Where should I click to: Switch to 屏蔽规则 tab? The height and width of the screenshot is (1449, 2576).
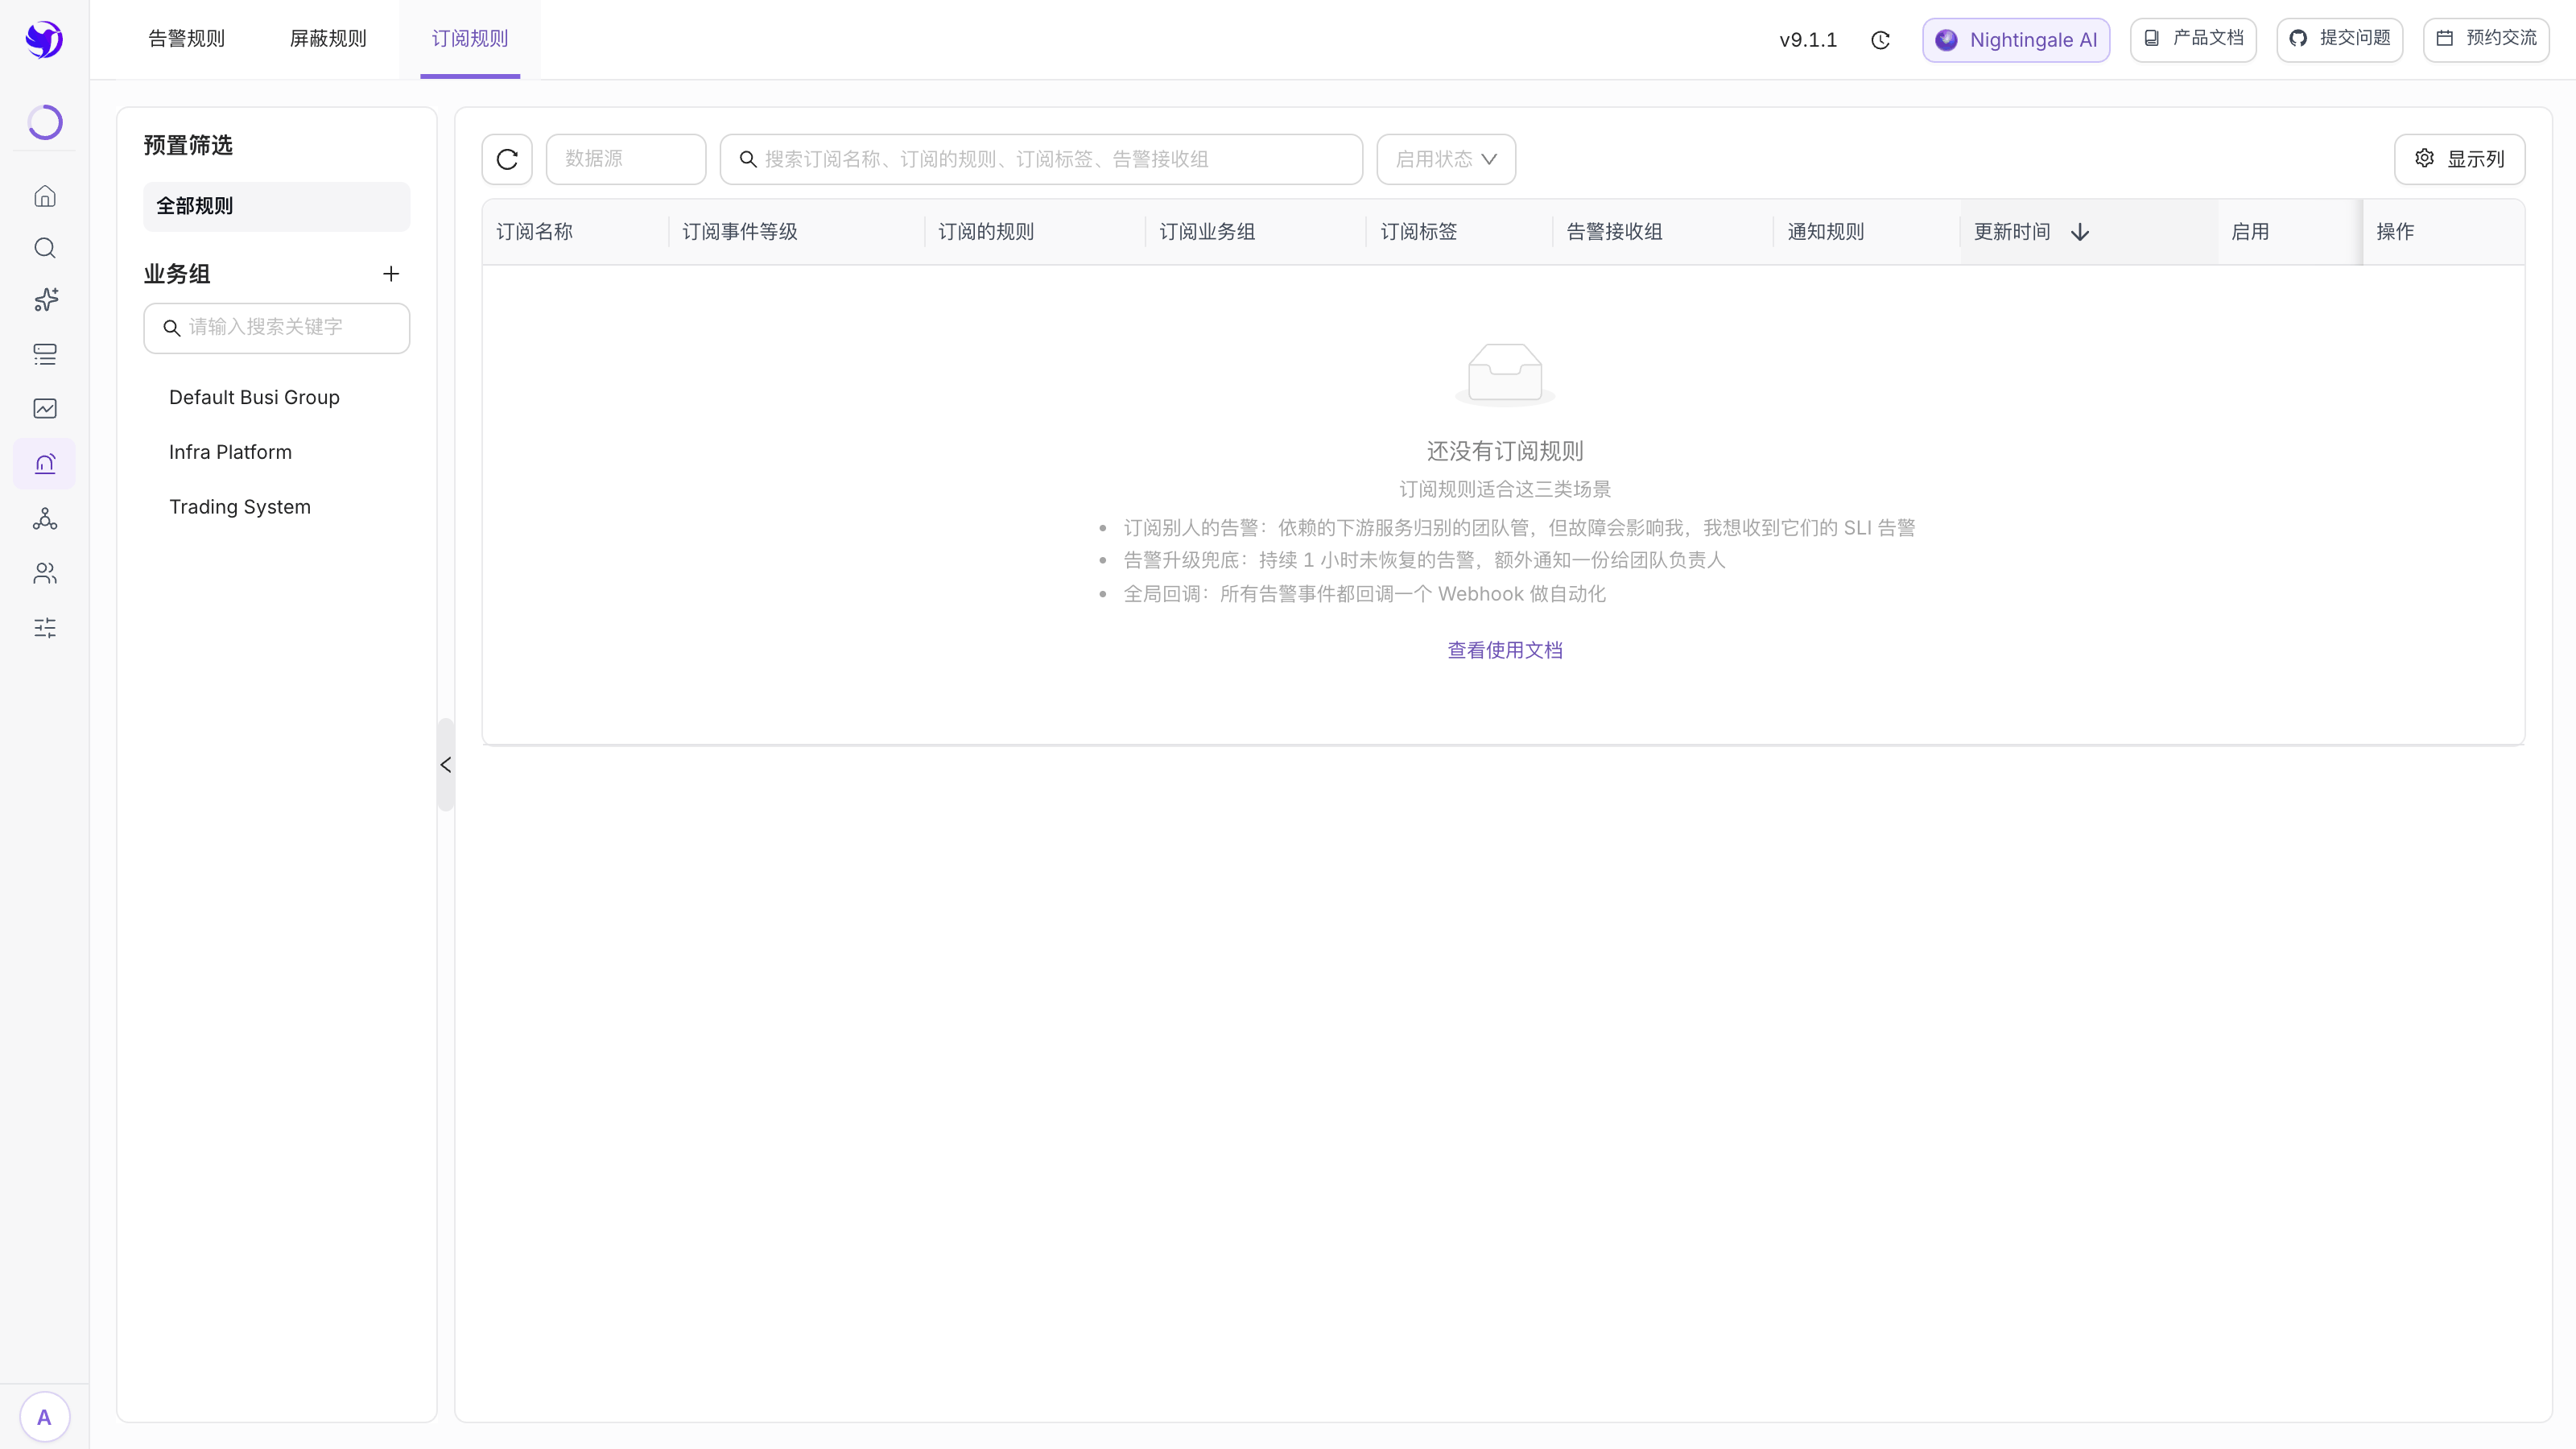pos(328,39)
